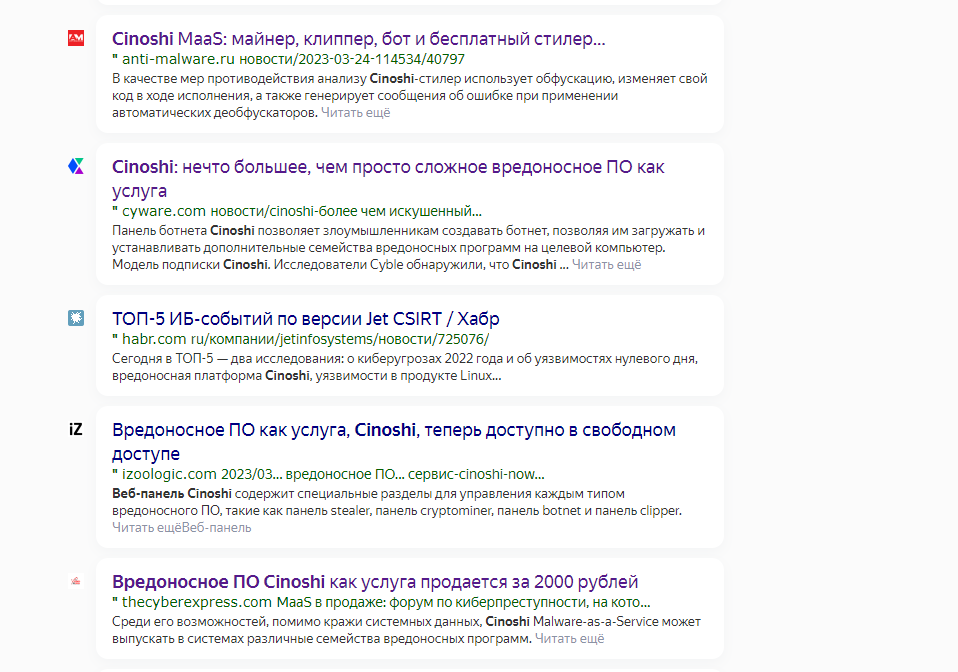Expand 'Читать ещё' in the anti-malware.ru snippet
This screenshot has height=672, width=958.
click(356, 112)
